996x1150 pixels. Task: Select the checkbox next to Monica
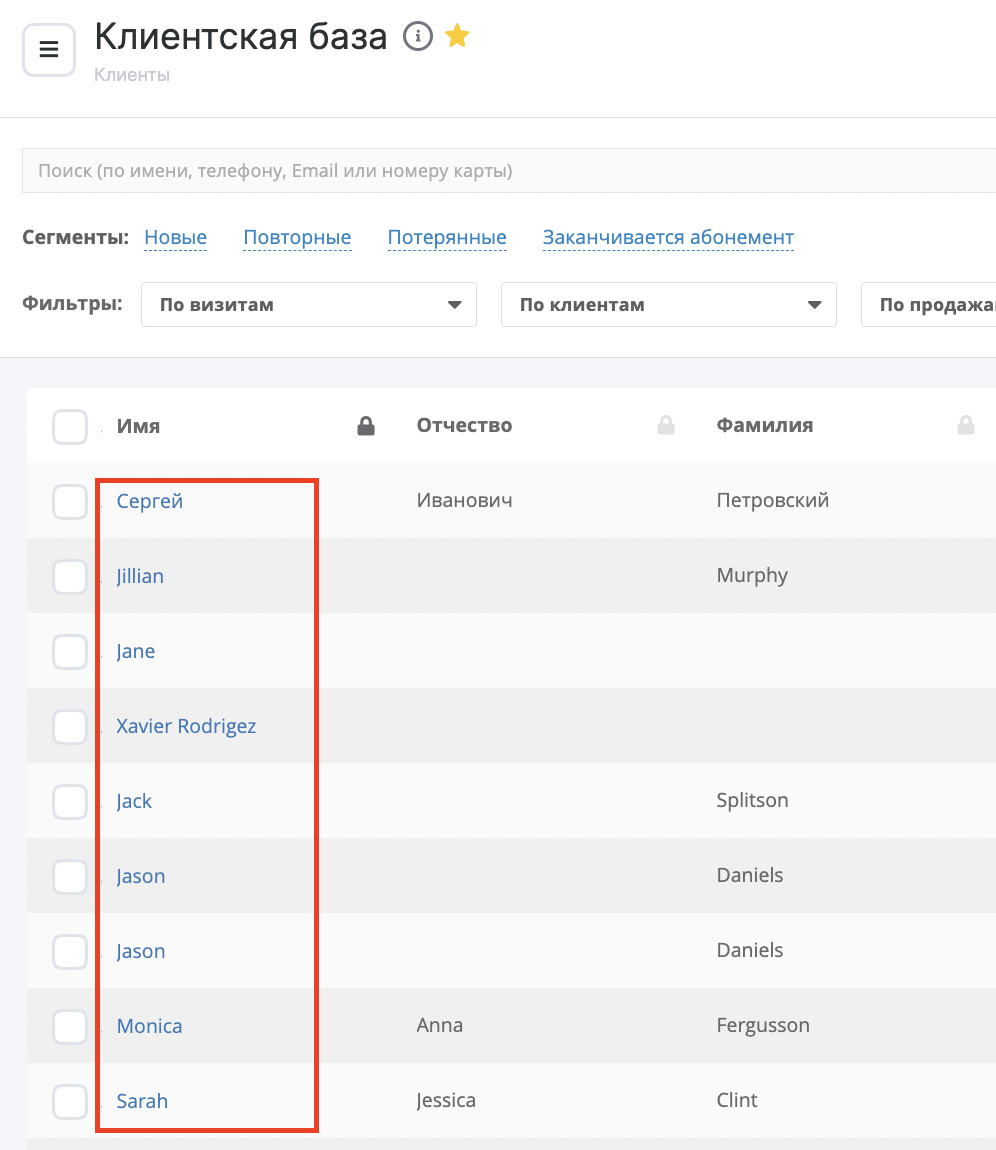70,1026
